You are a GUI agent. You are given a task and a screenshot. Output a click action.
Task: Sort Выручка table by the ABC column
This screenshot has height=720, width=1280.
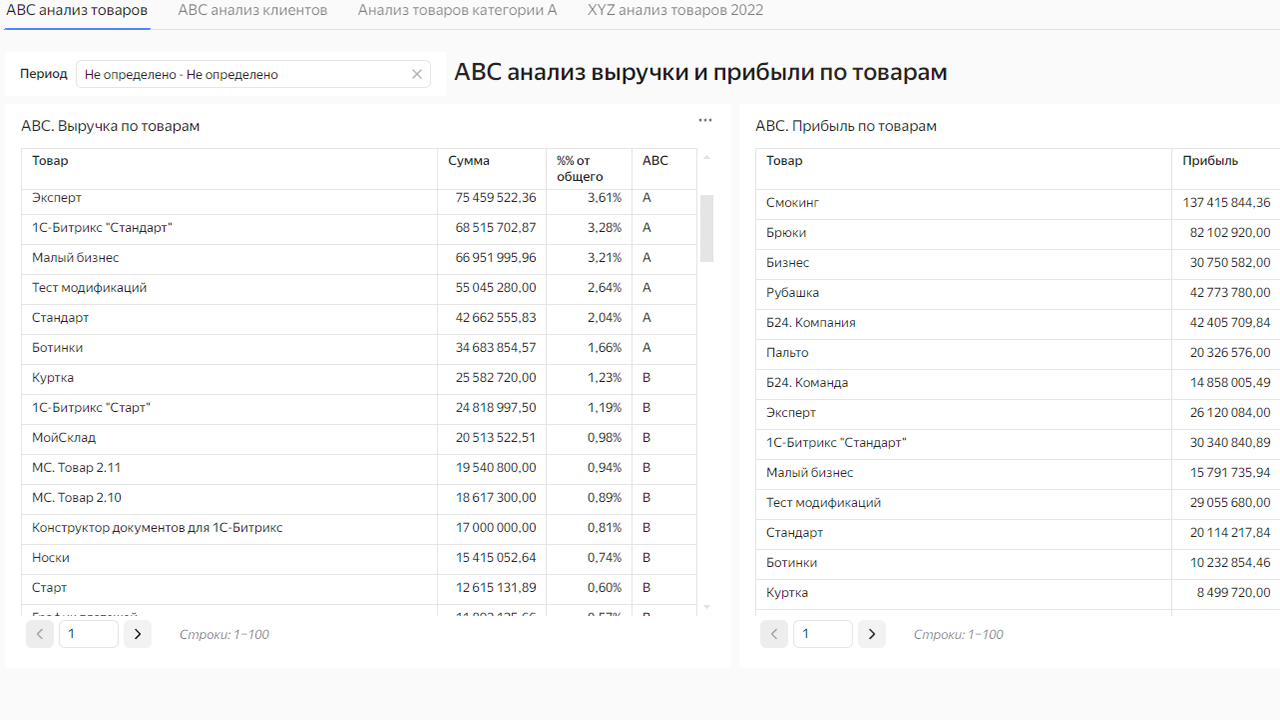[655, 161]
